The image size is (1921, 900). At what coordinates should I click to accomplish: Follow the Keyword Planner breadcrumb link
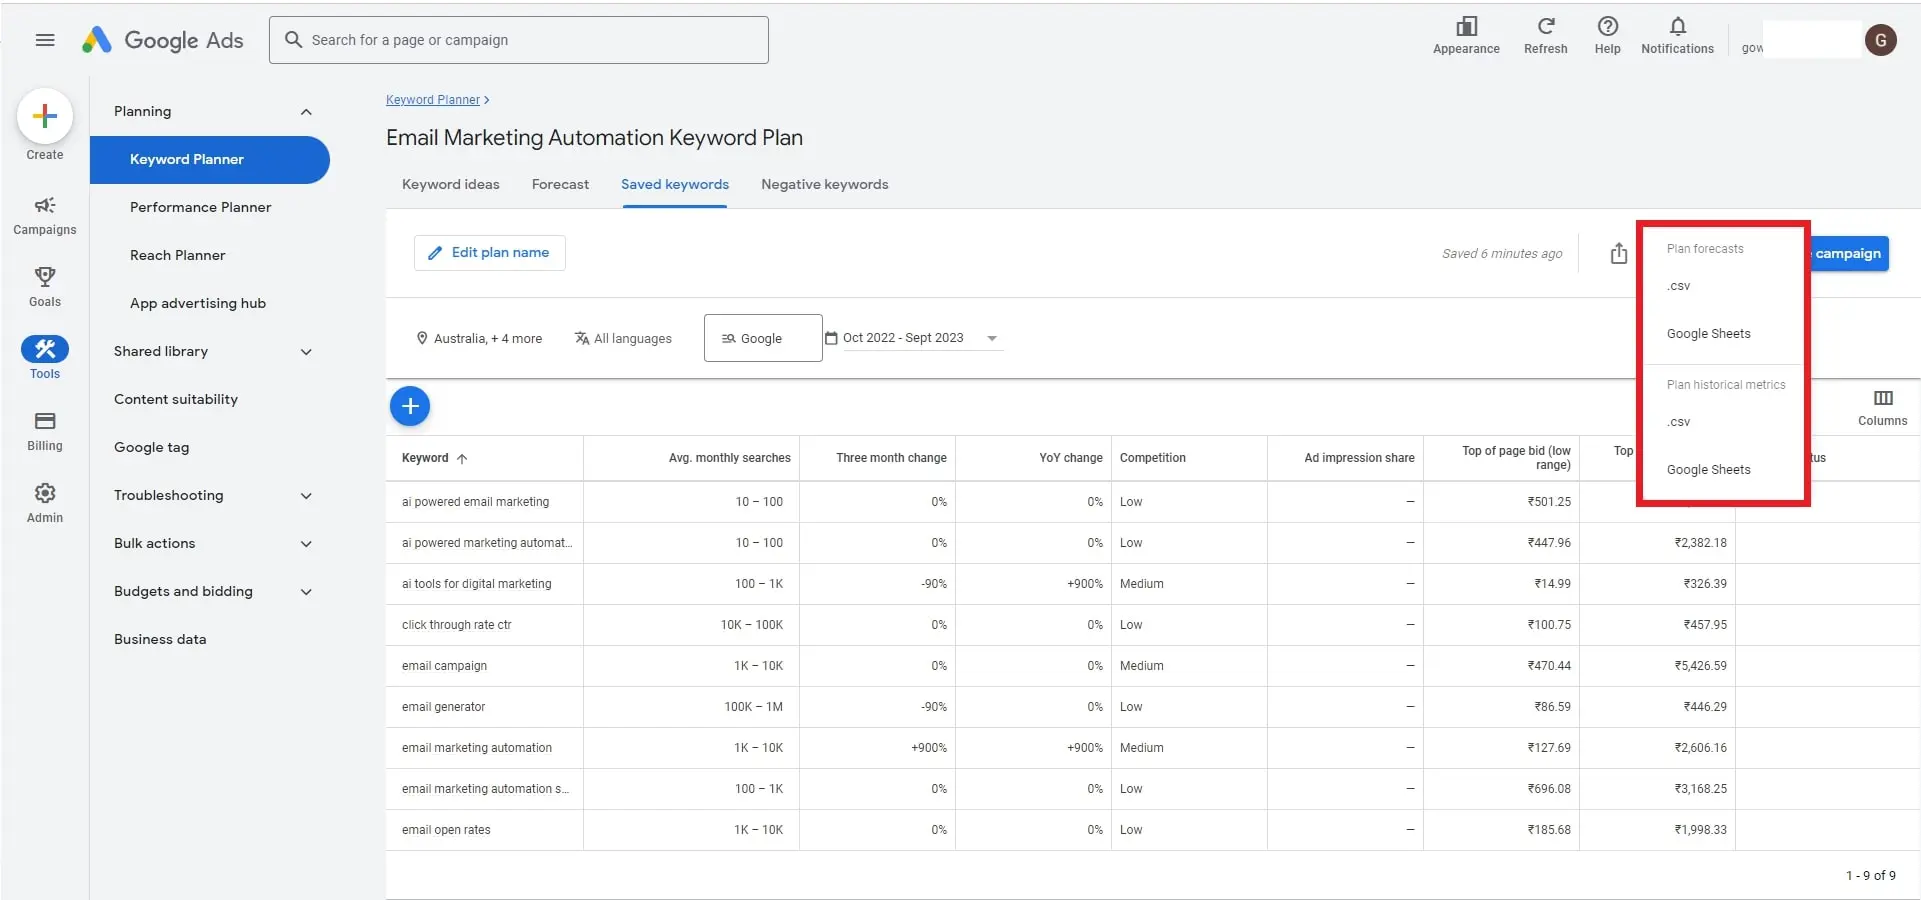pos(433,100)
